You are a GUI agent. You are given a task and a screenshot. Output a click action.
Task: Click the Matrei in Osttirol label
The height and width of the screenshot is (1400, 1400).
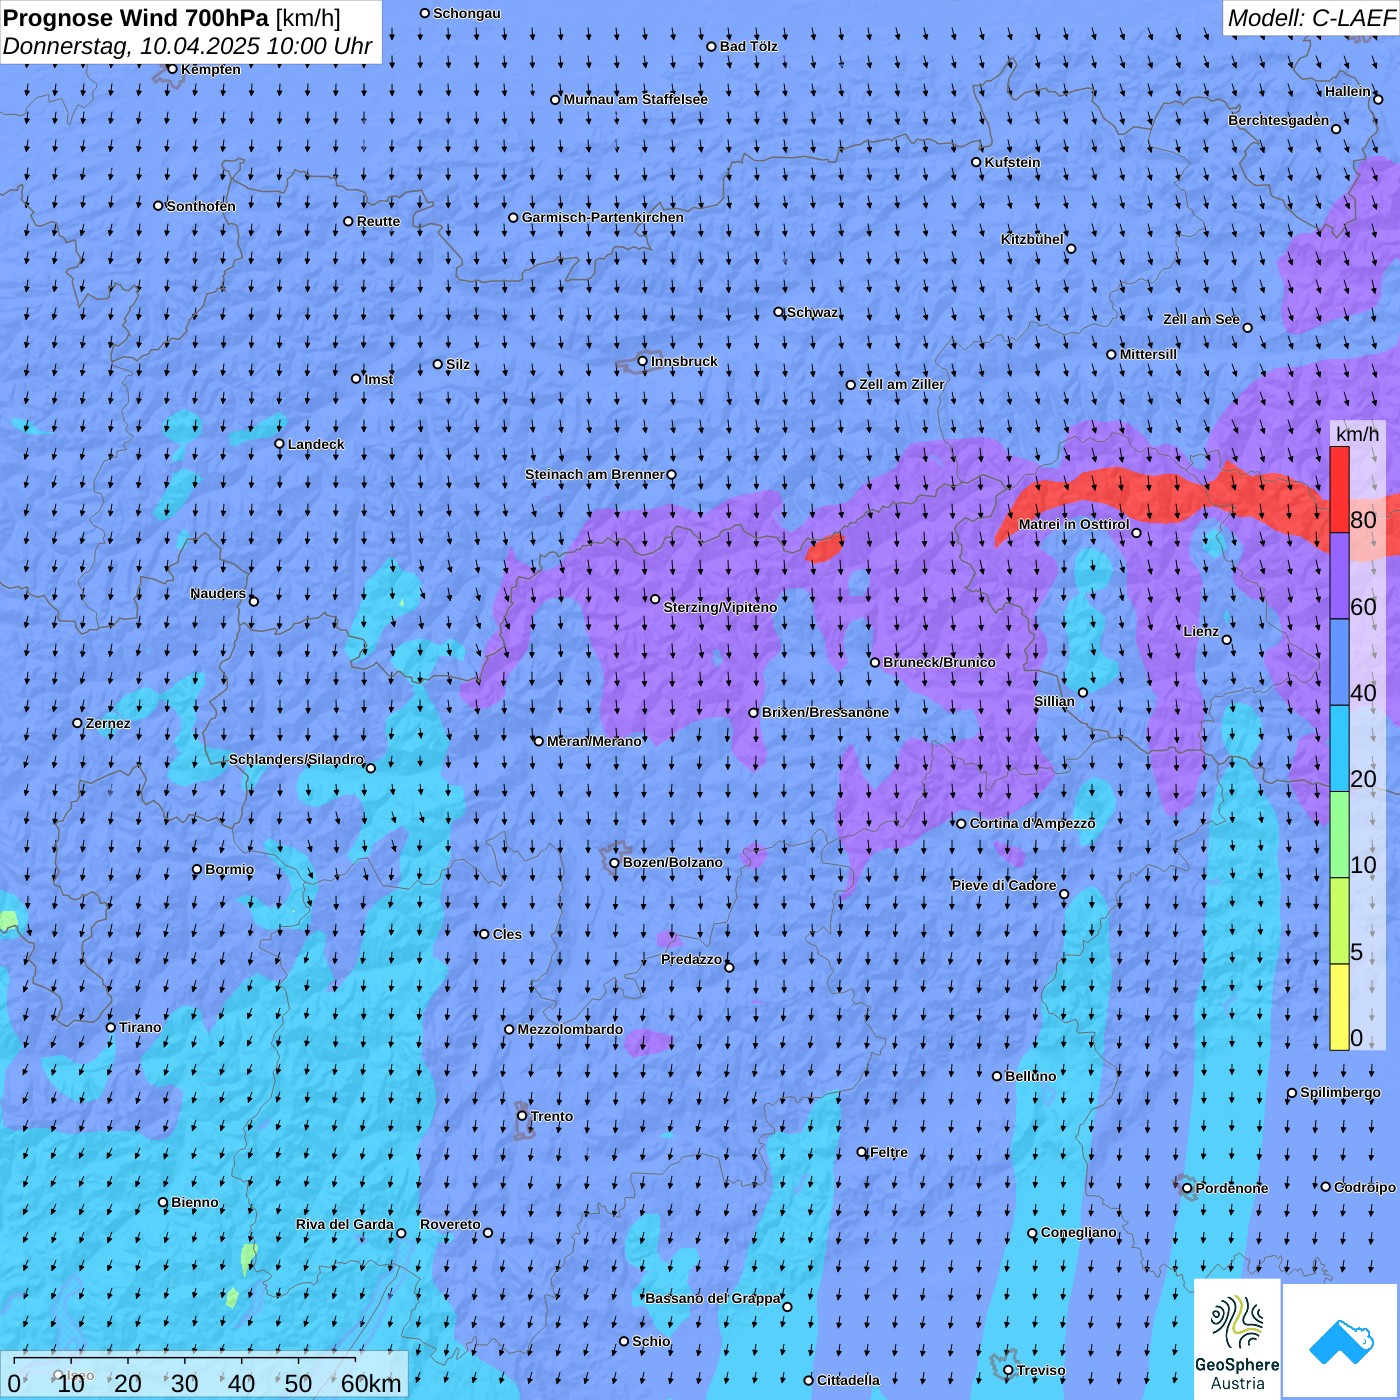(1074, 524)
